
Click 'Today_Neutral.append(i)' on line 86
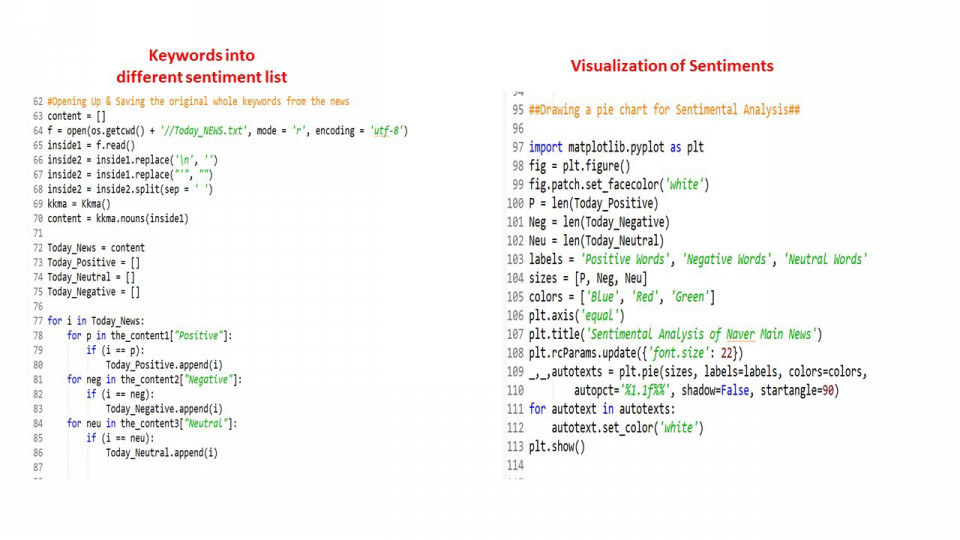pyautogui.click(x=162, y=452)
